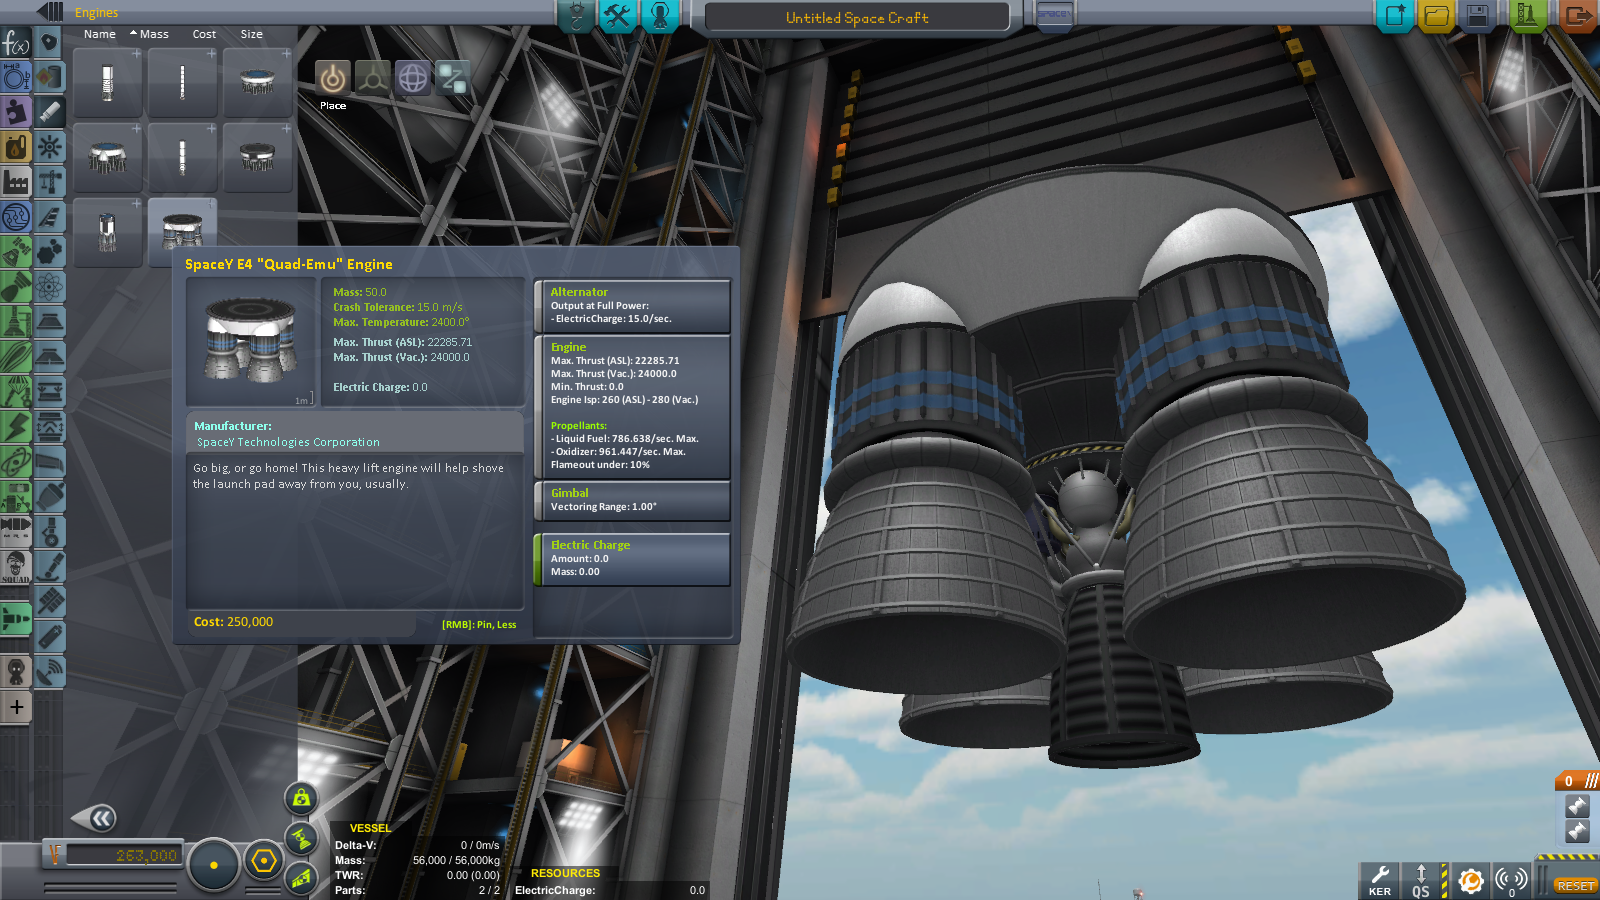Exit the editor with orange exit icon
Viewport: 1600px width, 900px height.
point(1578,15)
